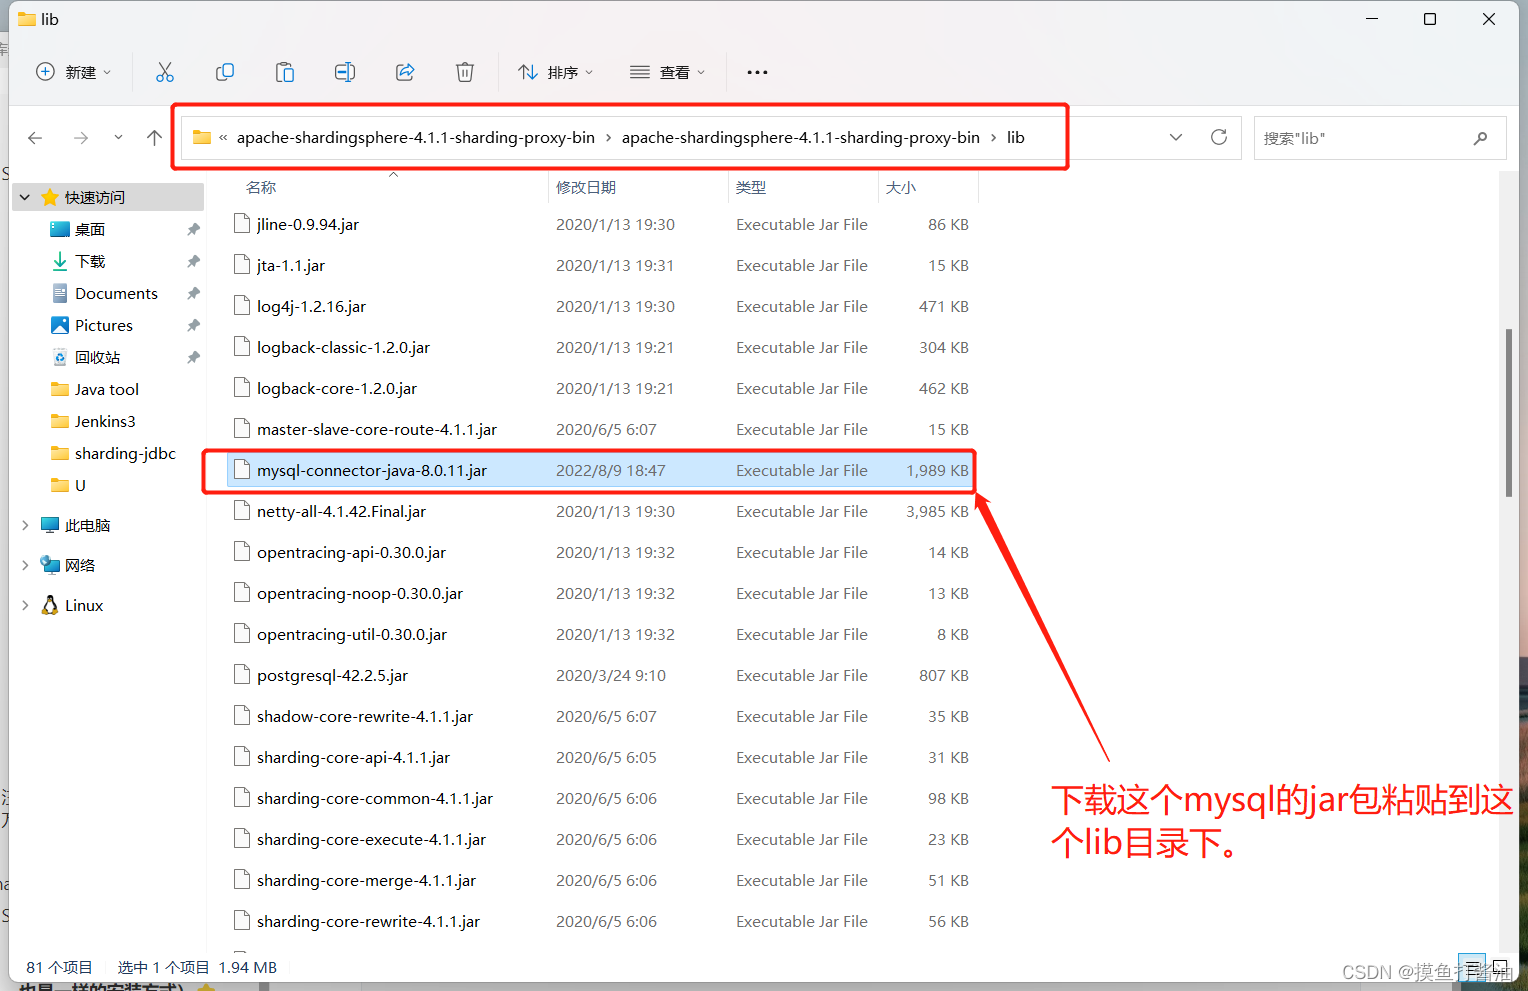Viewport: 1528px width, 991px height.
Task: Select opentracing-noop-0.30.0.jar file
Action: (x=600, y=593)
